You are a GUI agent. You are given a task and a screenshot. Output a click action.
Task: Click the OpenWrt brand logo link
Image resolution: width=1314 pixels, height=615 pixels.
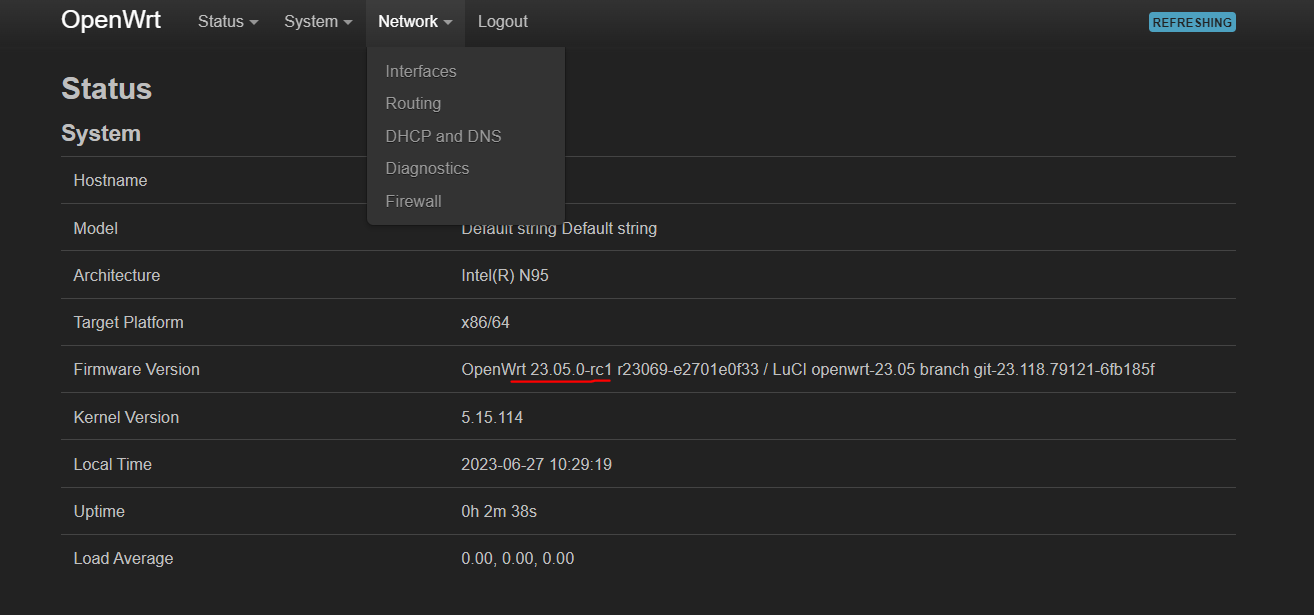click(x=111, y=21)
